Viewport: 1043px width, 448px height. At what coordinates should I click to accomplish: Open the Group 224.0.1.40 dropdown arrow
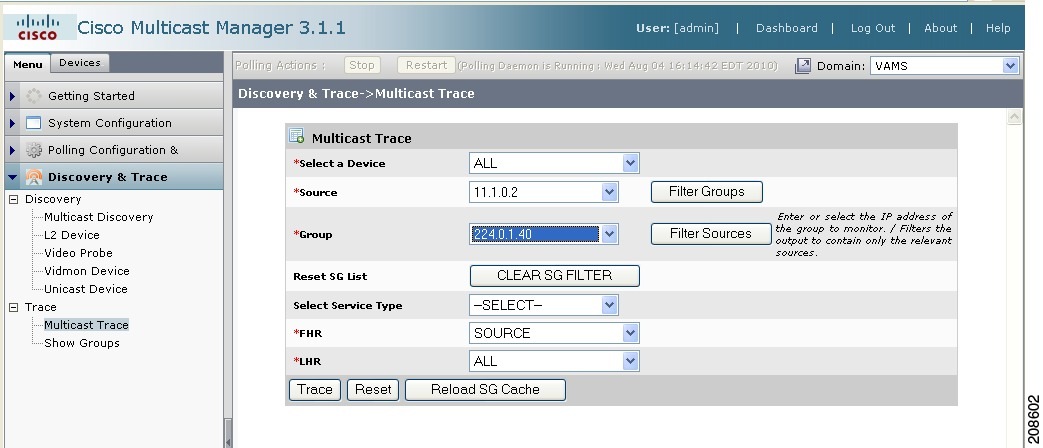pyautogui.click(x=609, y=234)
